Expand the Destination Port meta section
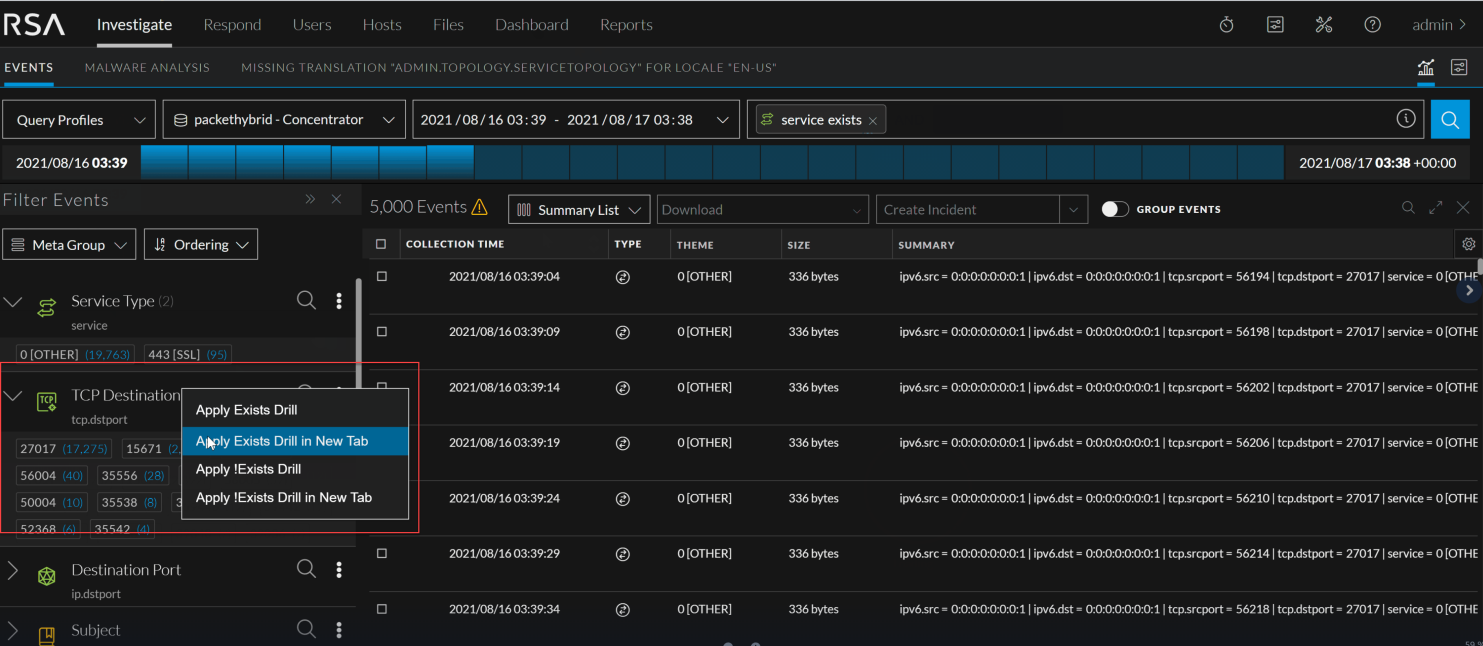Image resolution: width=1483 pixels, height=646 pixels. [x=13, y=570]
